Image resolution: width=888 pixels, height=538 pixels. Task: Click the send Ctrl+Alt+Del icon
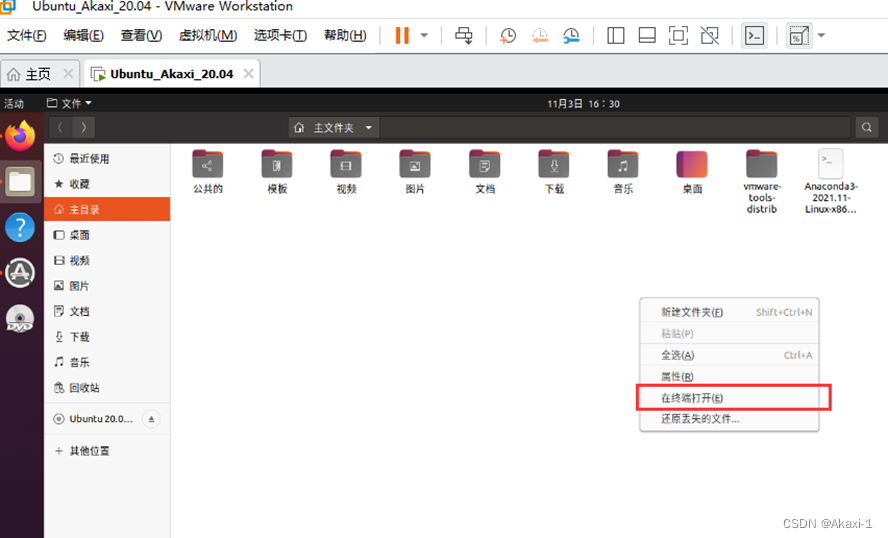click(463, 36)
